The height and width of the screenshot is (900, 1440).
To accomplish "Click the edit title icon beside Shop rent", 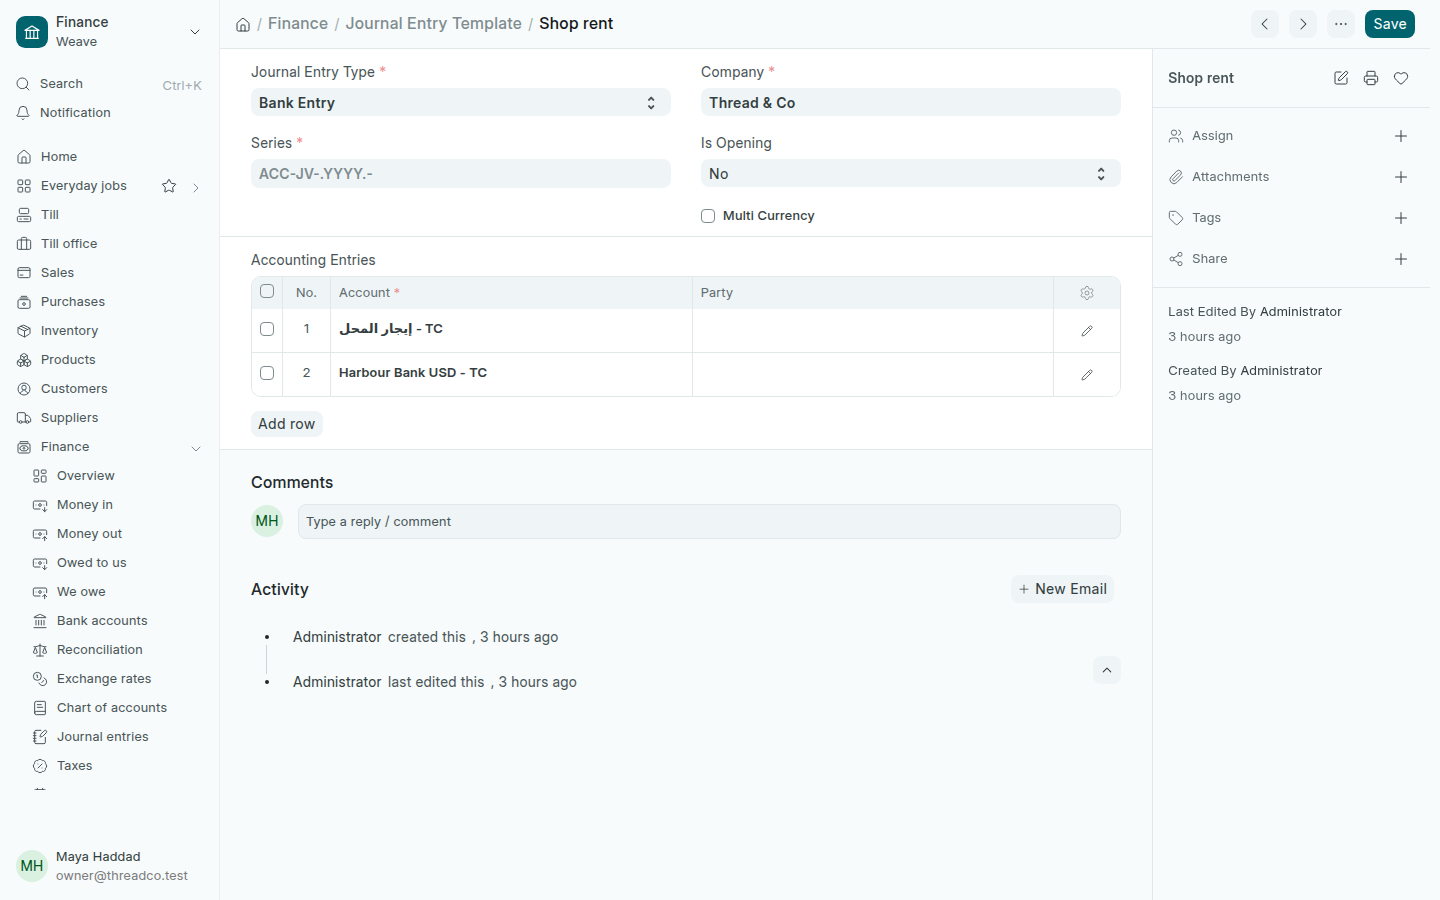I will point(1341,78).
